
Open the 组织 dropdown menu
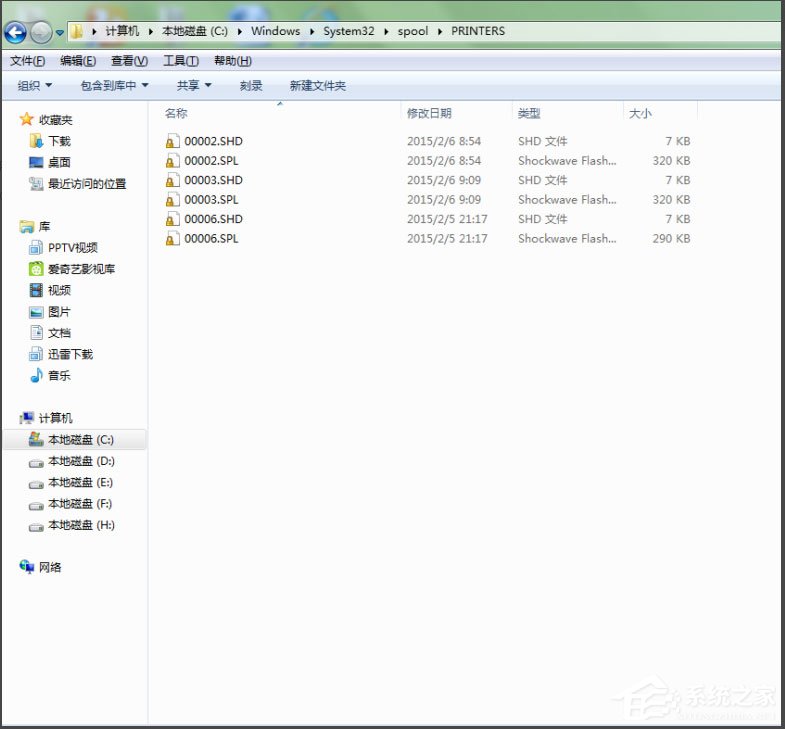[x=35, y=86]
